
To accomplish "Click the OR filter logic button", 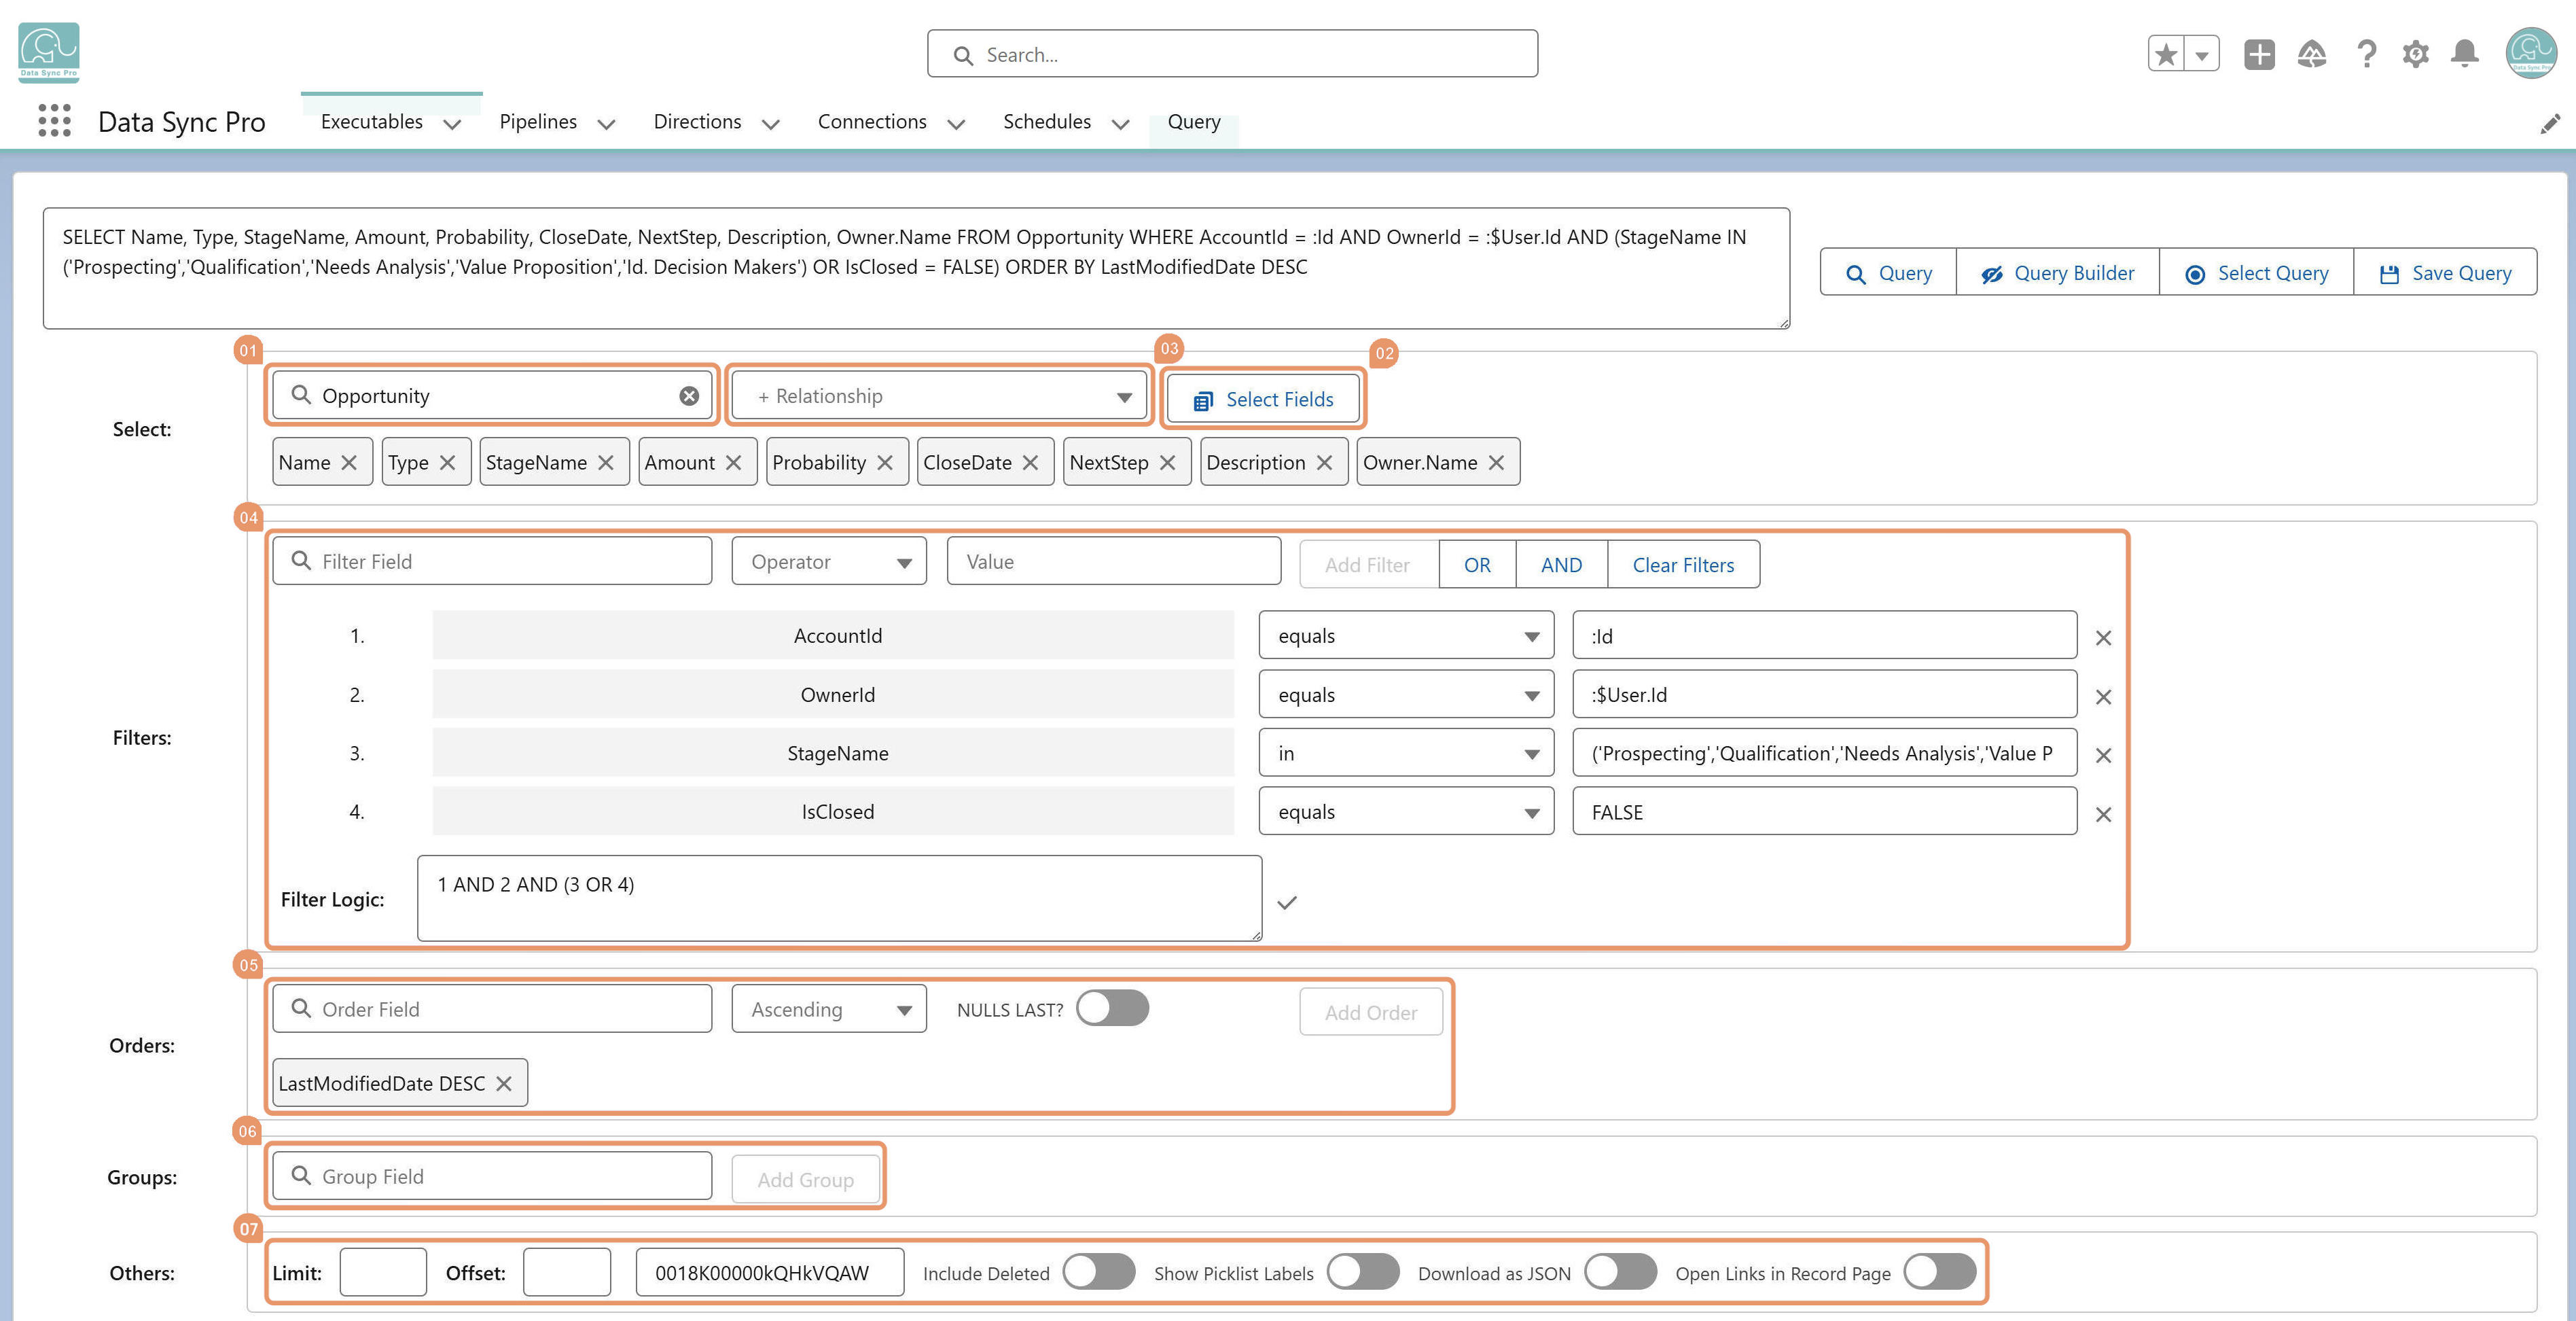I will click(x=1477, y=565).
